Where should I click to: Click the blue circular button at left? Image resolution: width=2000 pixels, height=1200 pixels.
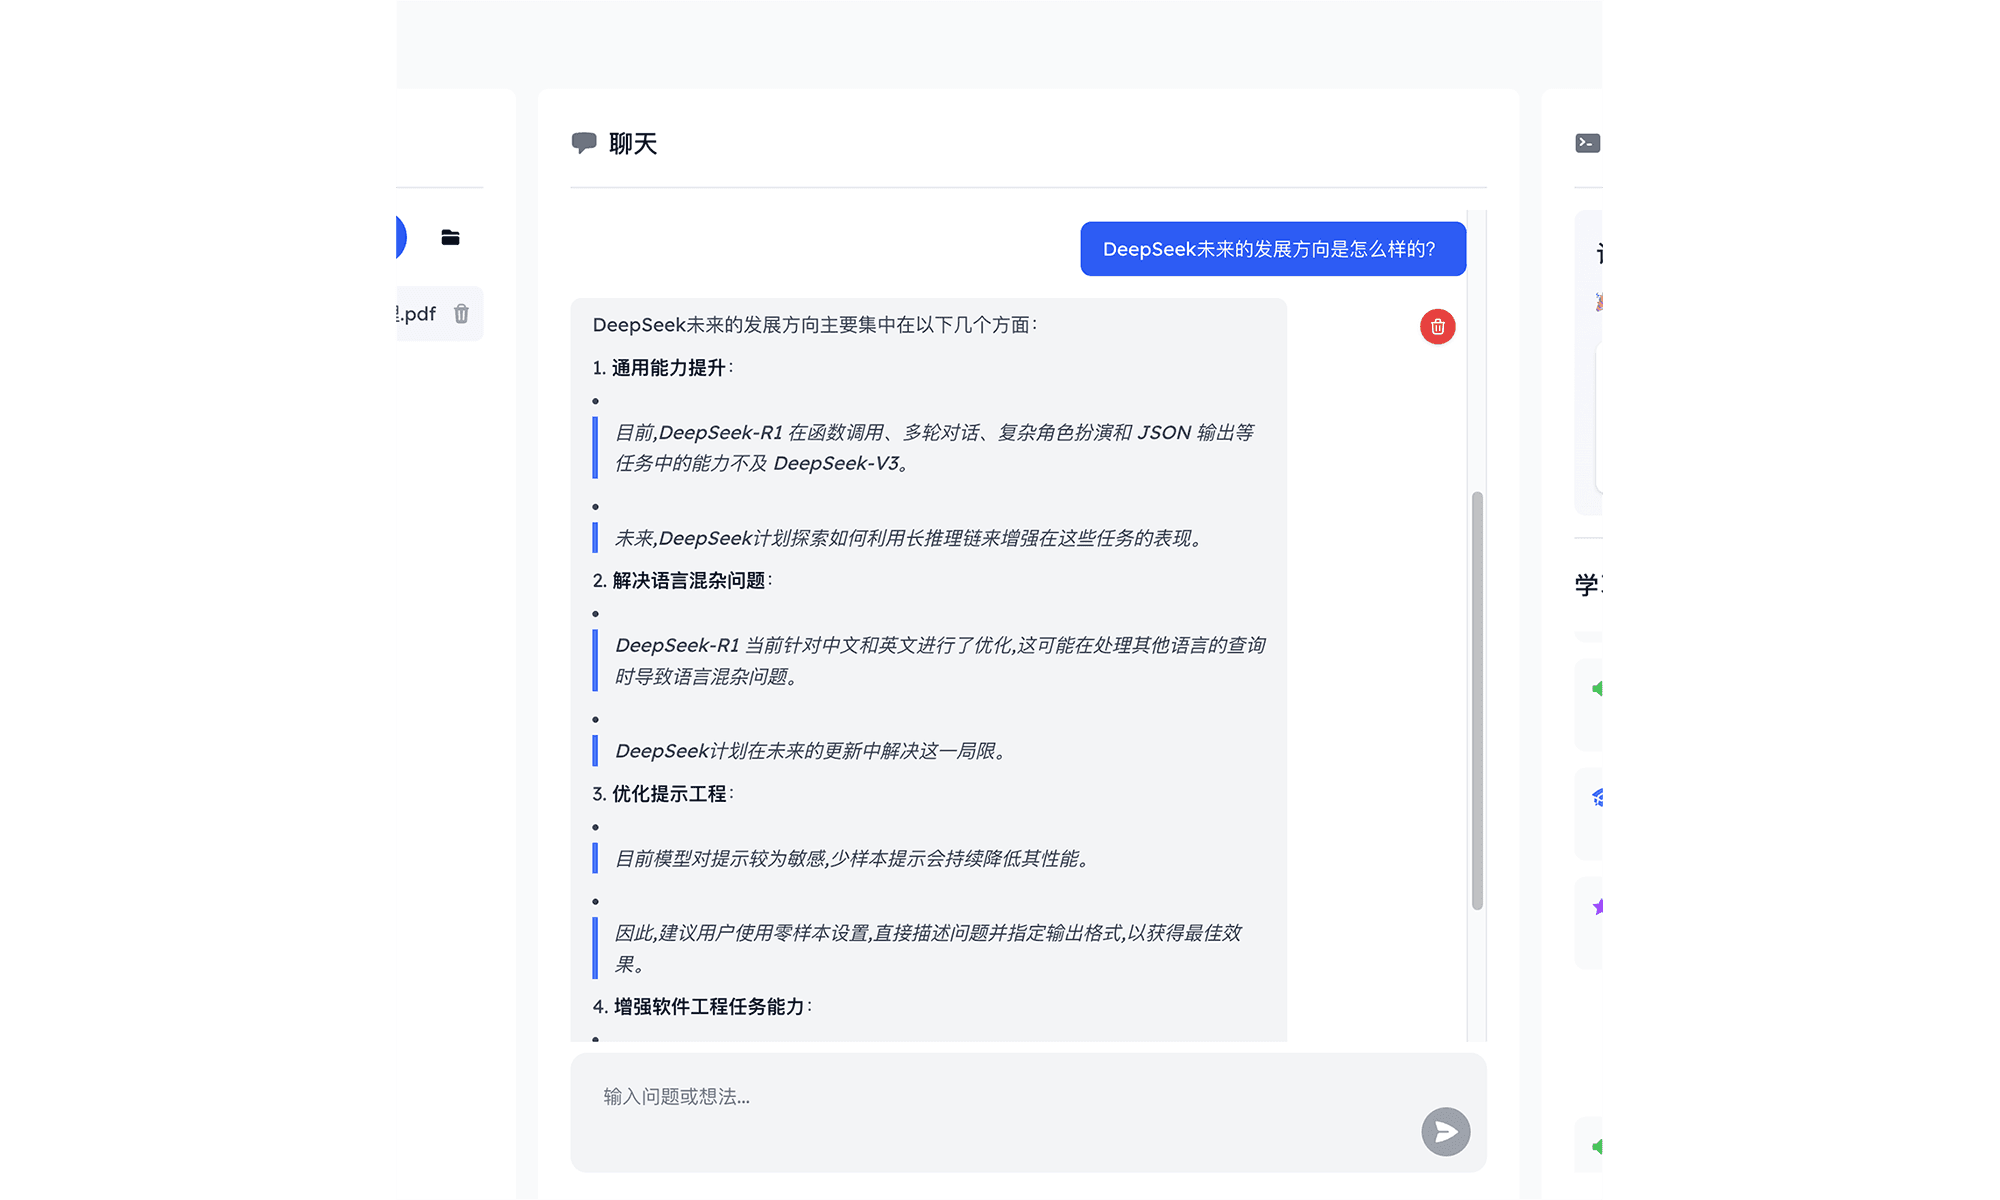coord(400,237)
